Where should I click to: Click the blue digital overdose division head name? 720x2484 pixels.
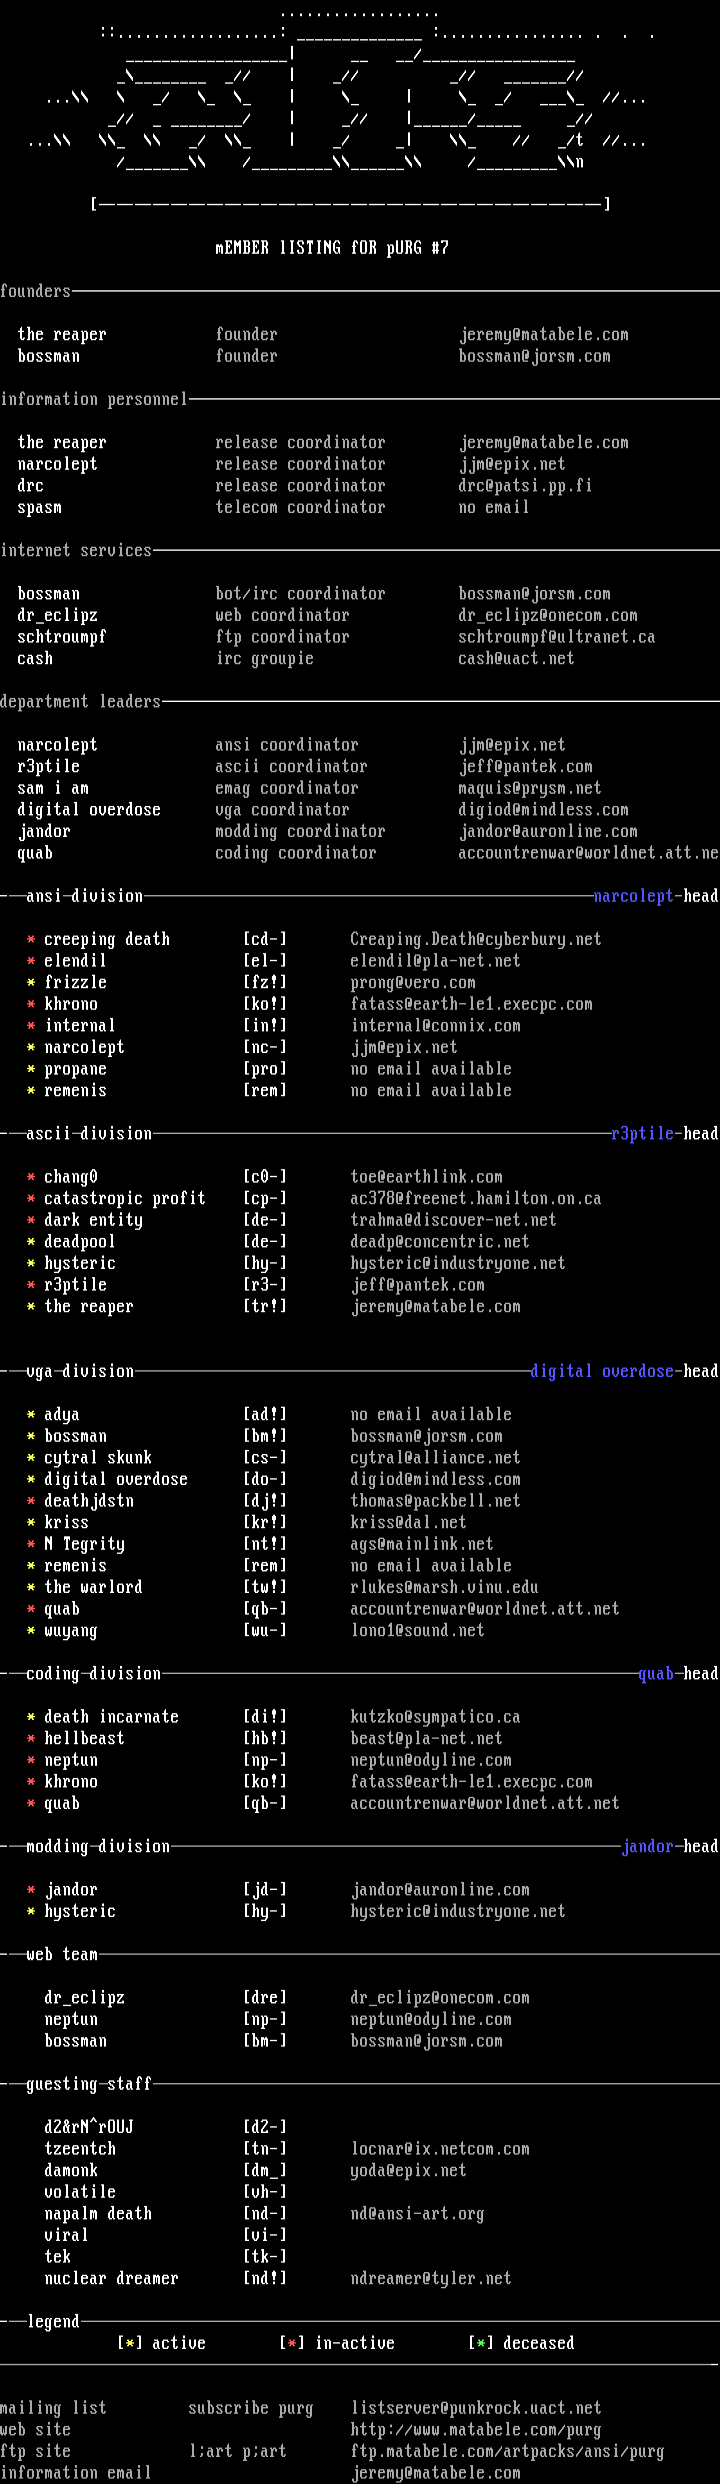pos(602,1371)
